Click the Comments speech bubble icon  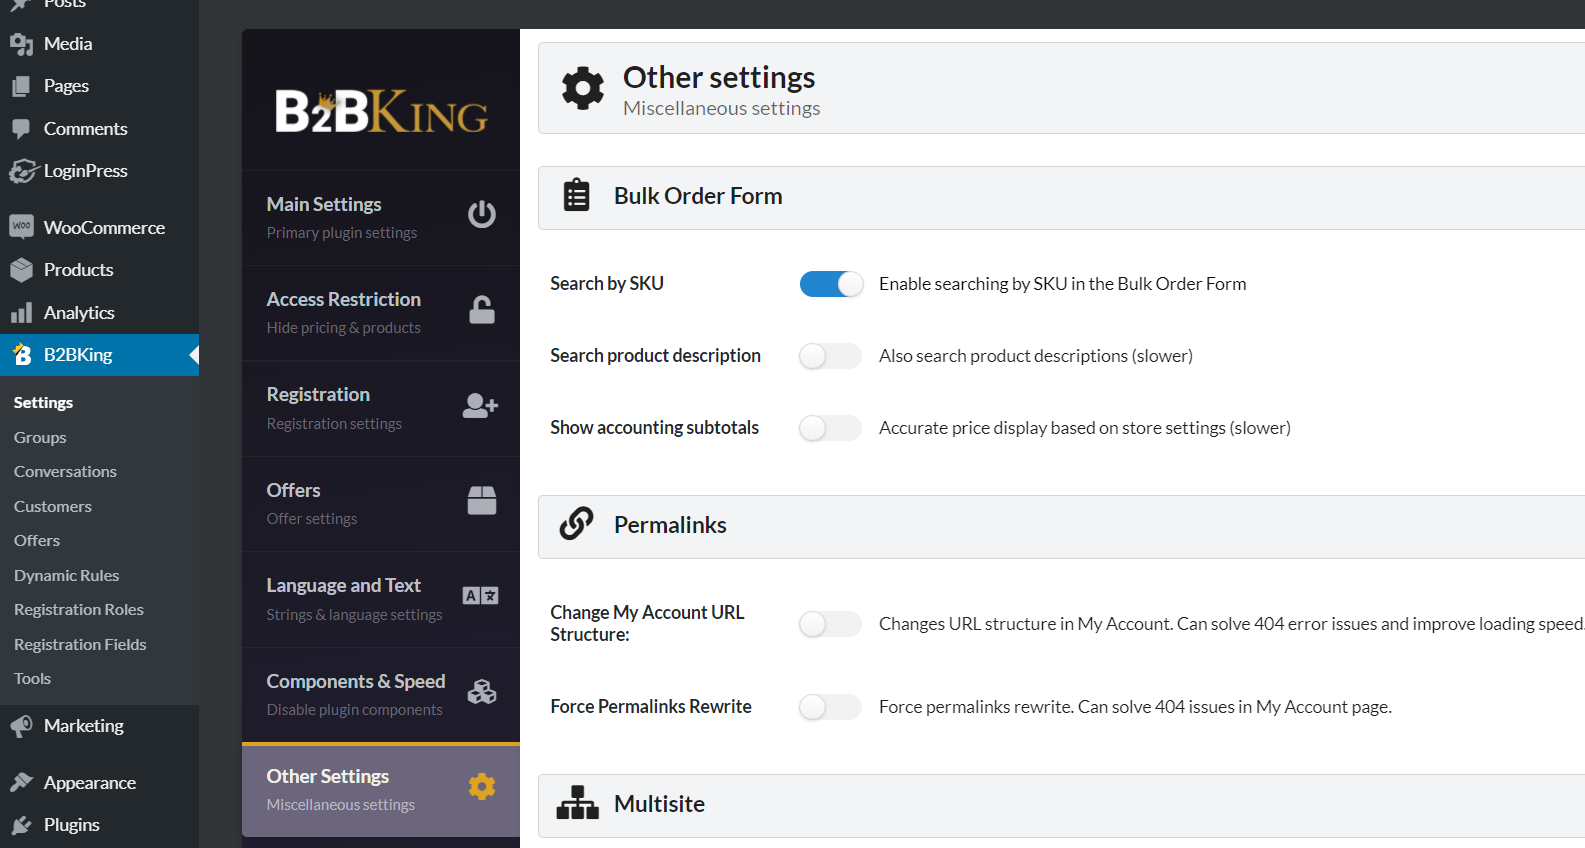point(21,129)
